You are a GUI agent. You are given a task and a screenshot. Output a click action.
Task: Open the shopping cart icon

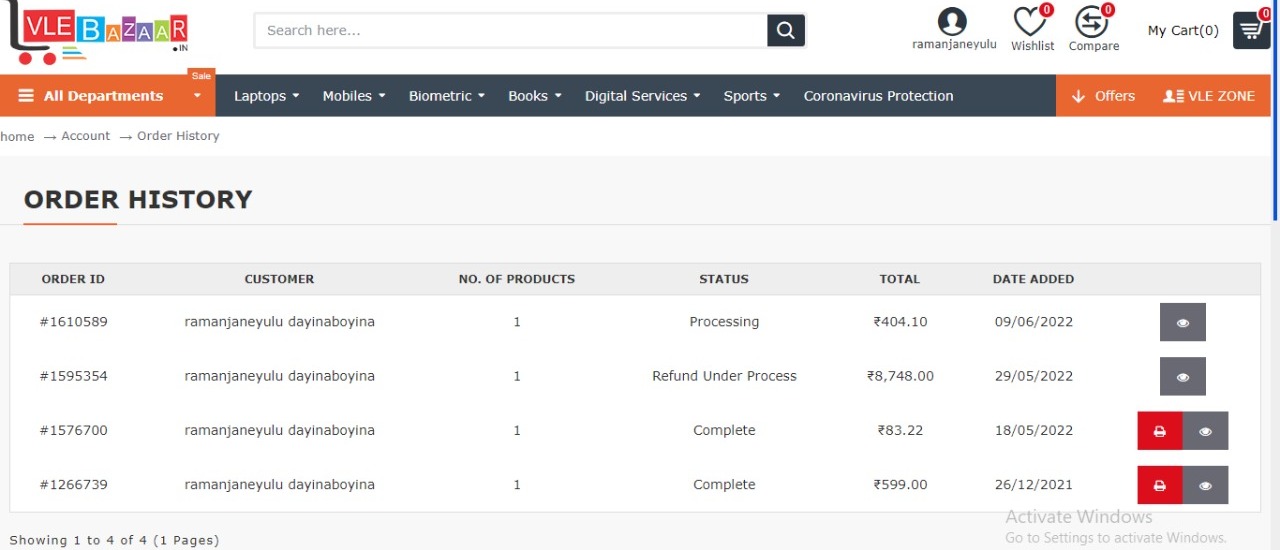click(1250, 30)
